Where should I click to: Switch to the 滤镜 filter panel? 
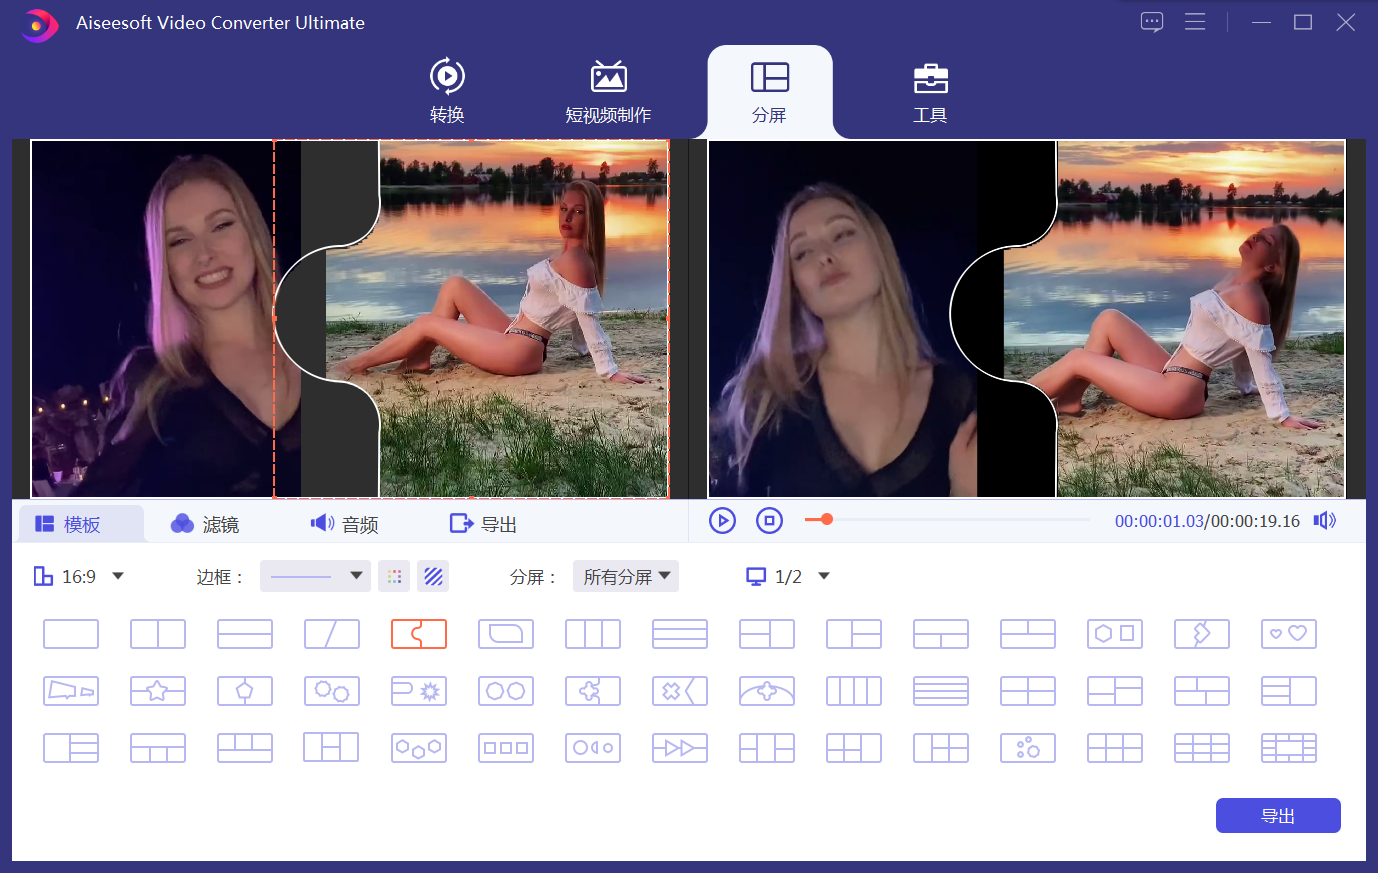(205, 525)
